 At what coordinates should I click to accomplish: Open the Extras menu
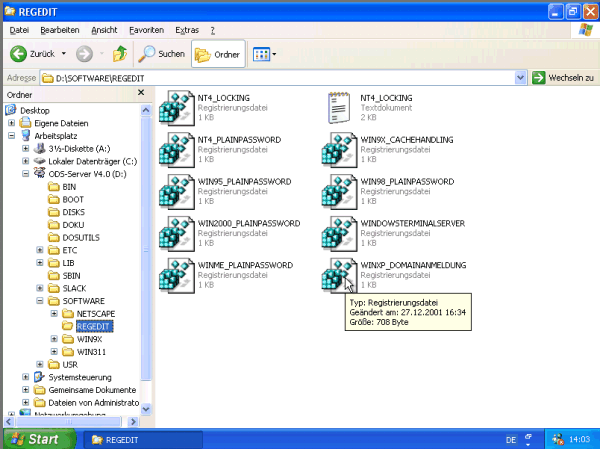coord(187,30)
